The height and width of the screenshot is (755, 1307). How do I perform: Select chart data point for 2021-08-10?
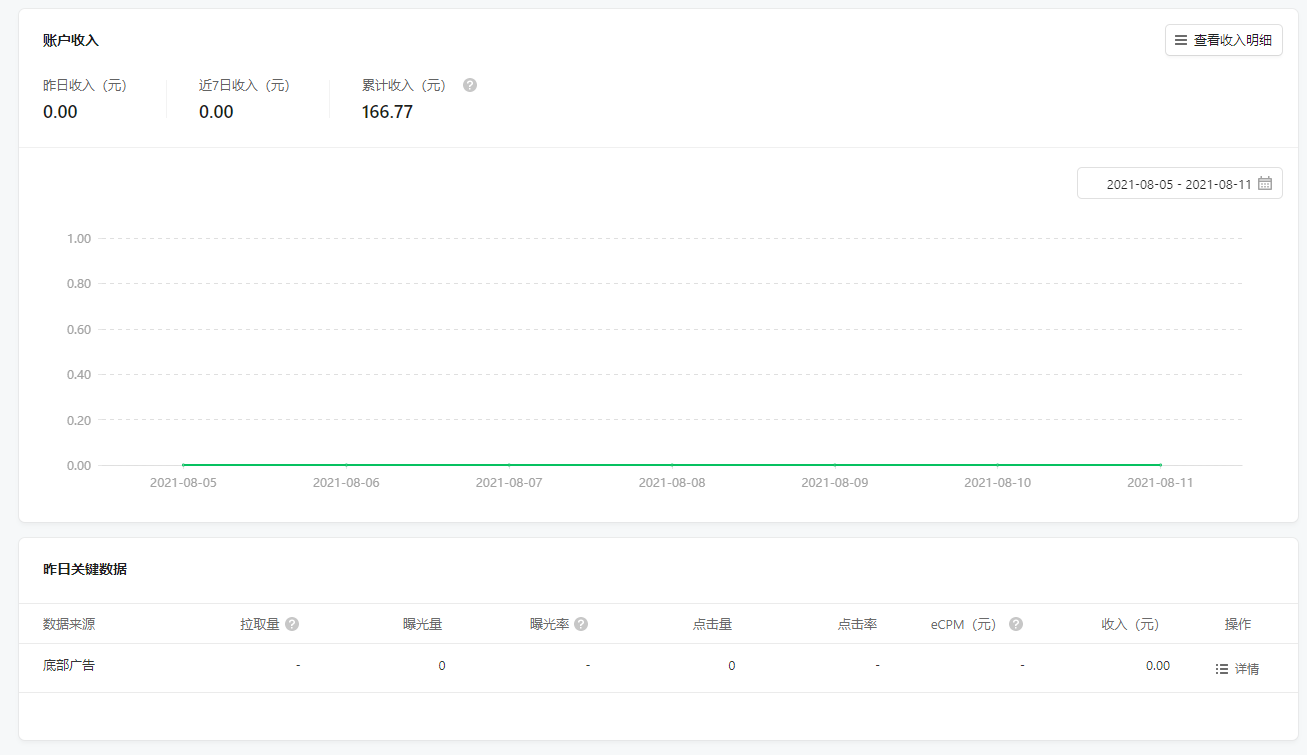(x=997, y=465)
